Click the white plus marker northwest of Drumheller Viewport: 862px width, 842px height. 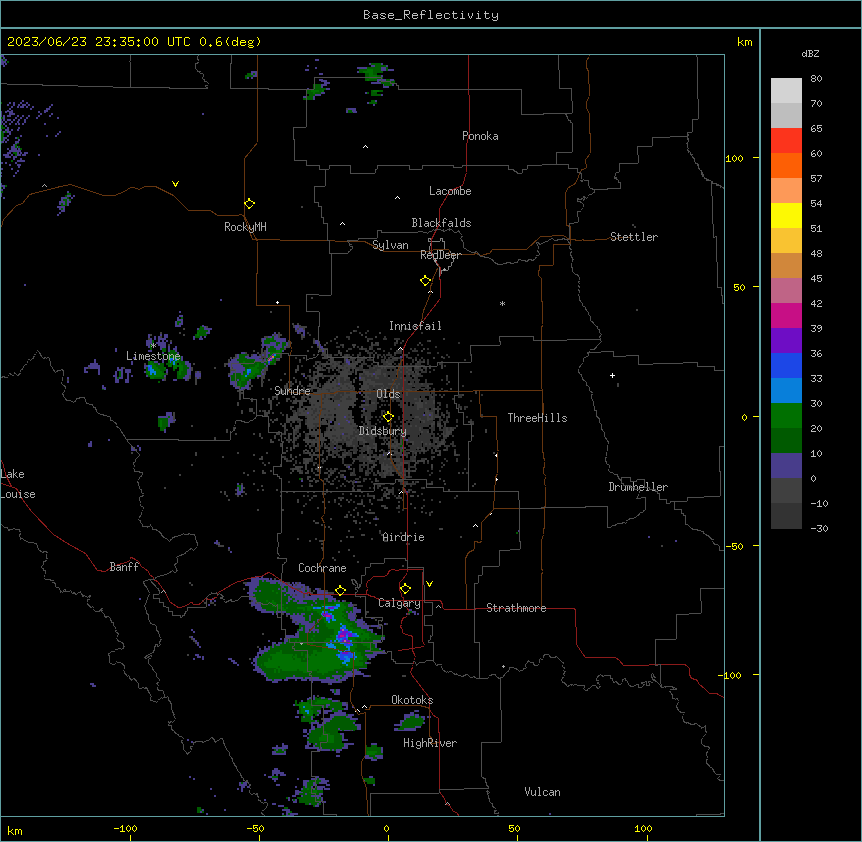pyautogui.click(x=612, y=375)
